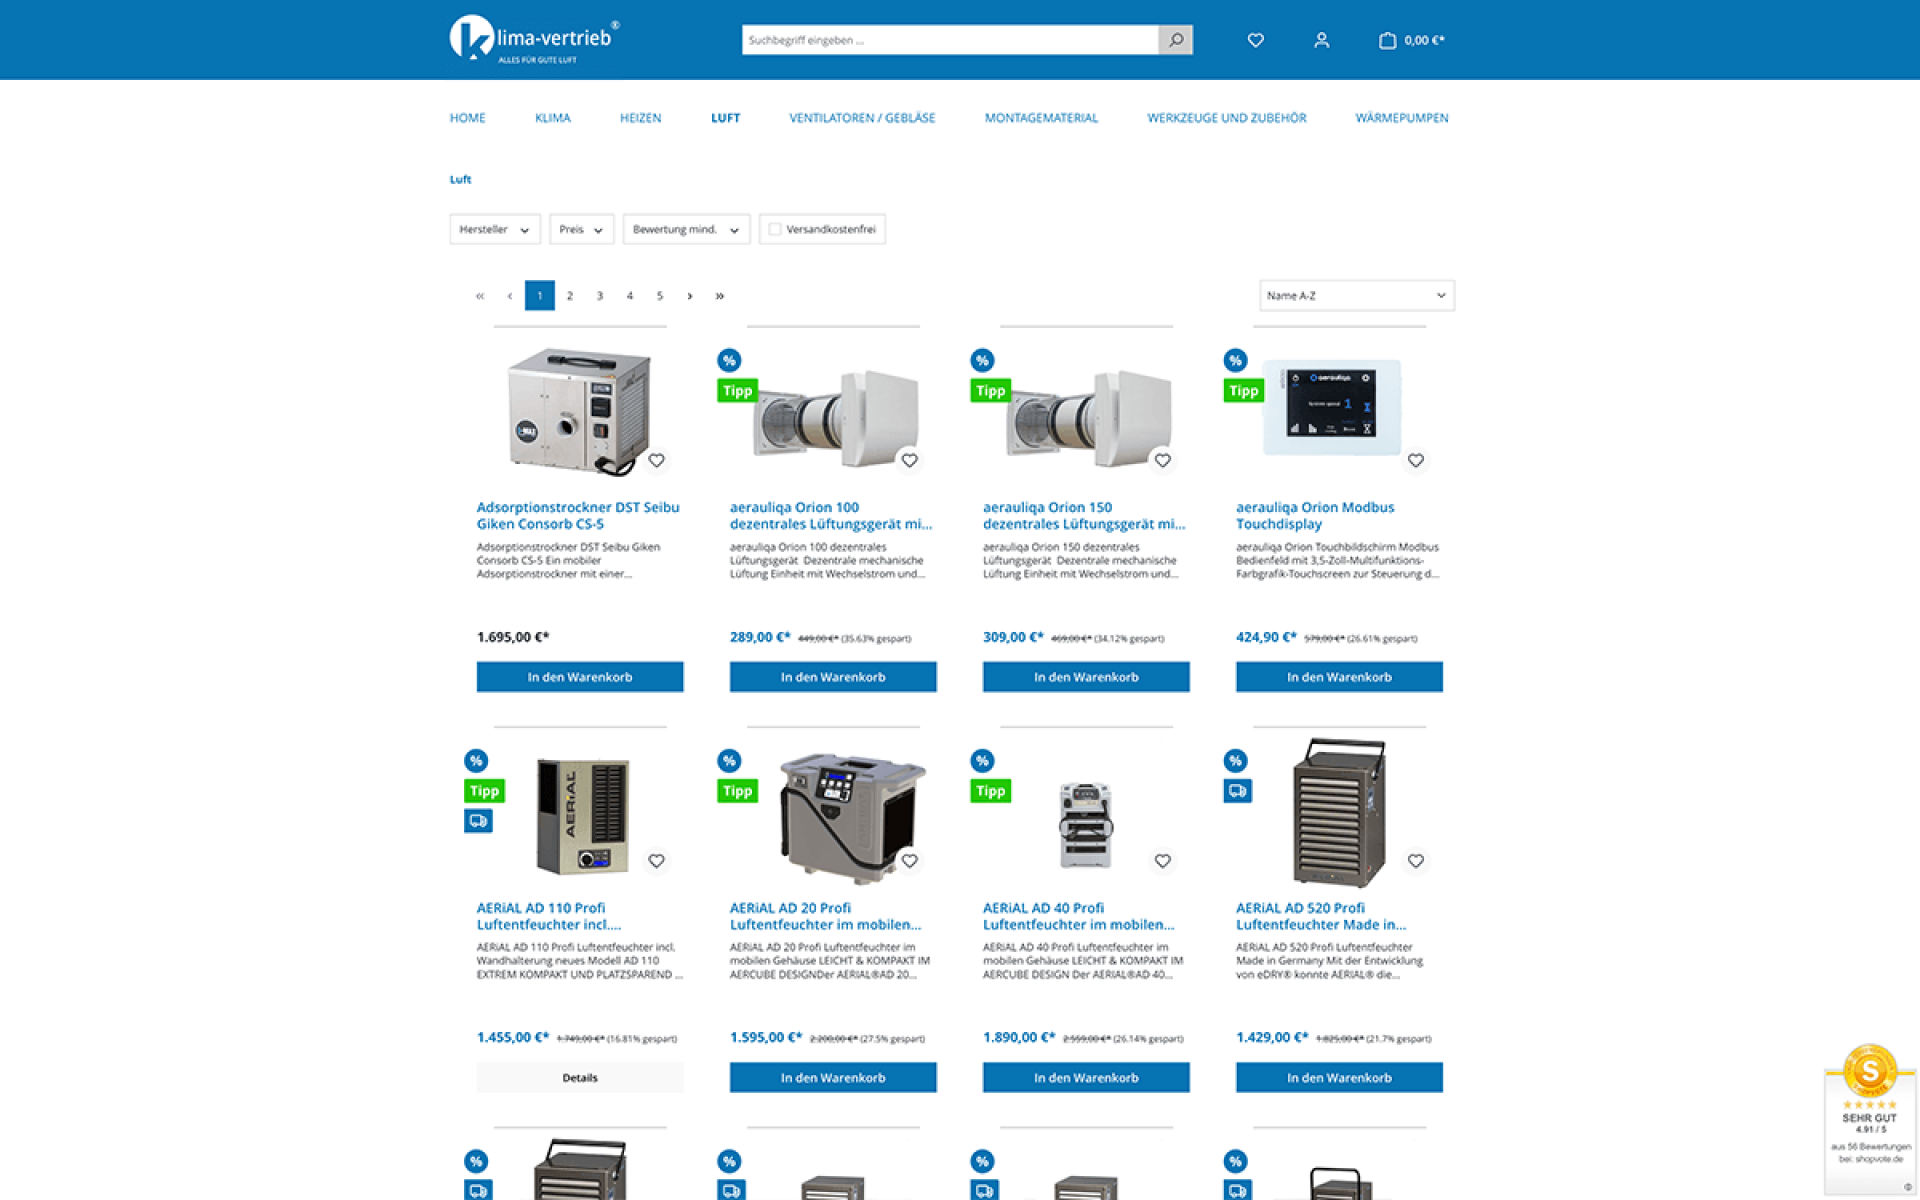This screenshot has width=1920, height=1200.
Task: Jump to last page double arrow
Action: point(719,296)
